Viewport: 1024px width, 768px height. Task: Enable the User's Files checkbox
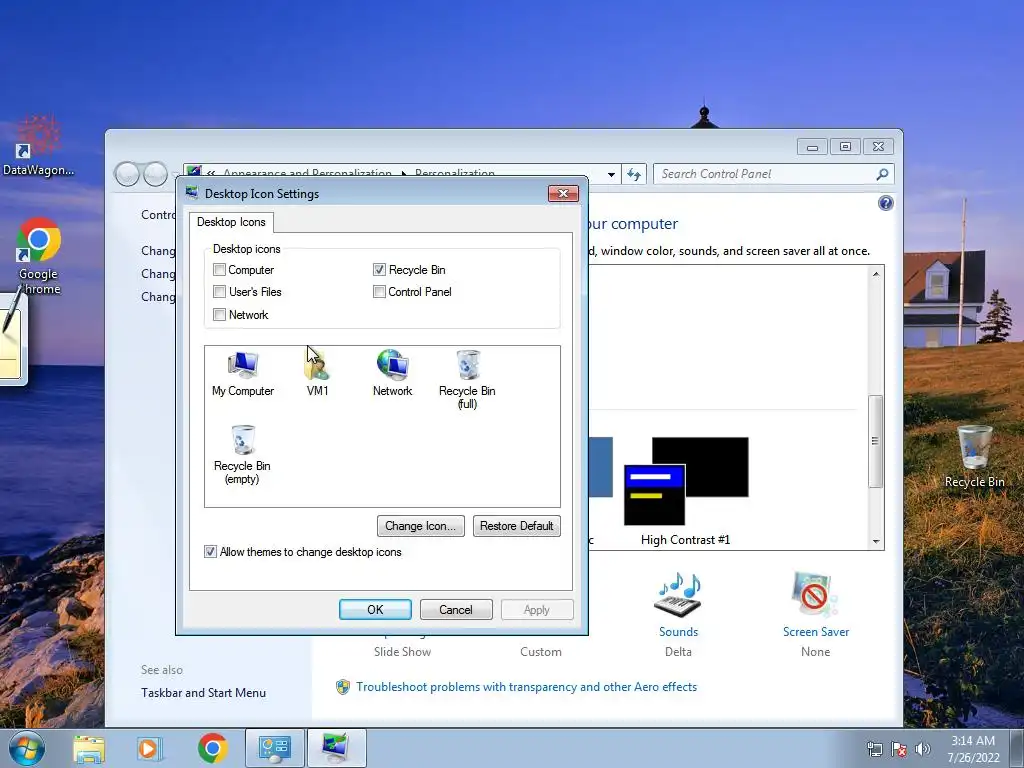[219, 292]
